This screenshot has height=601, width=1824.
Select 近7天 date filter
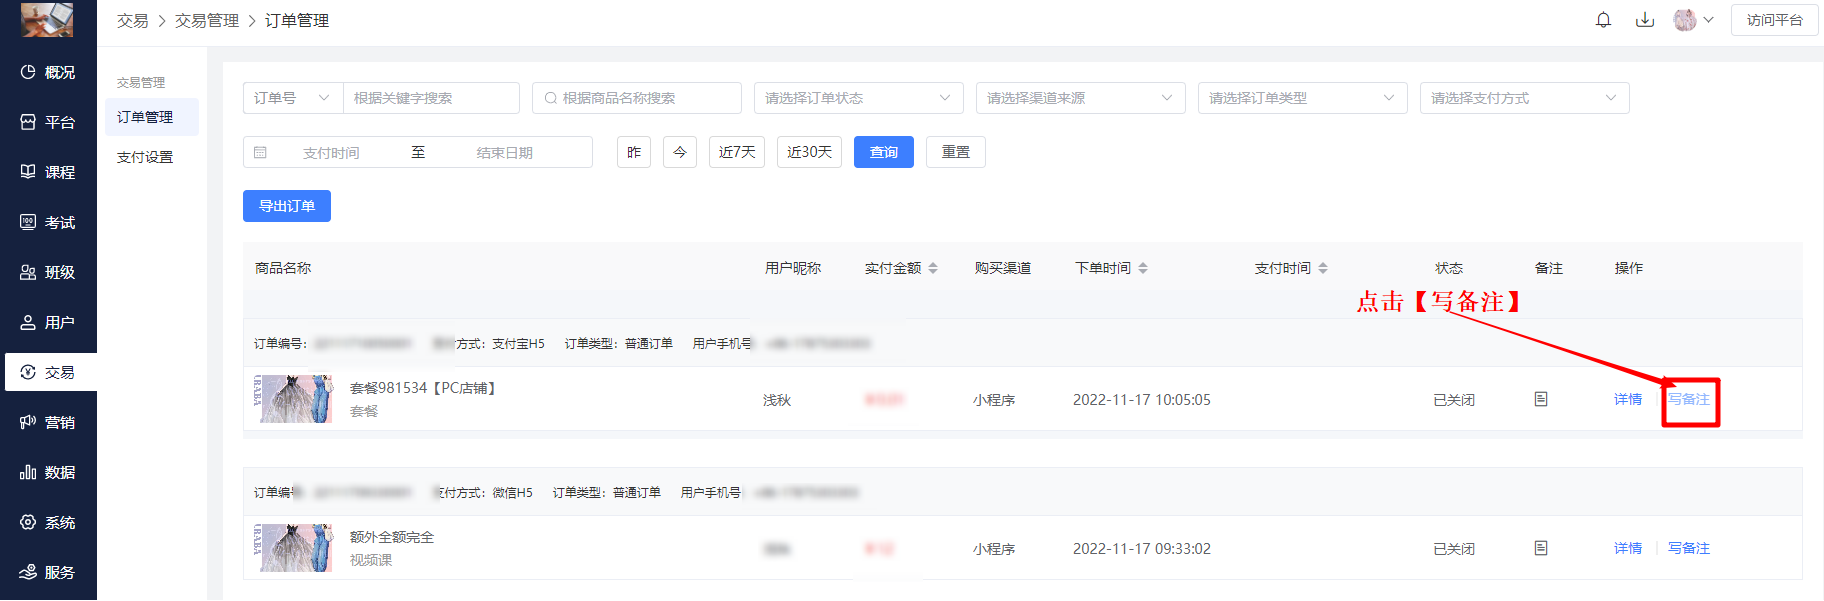click(737, 152)
